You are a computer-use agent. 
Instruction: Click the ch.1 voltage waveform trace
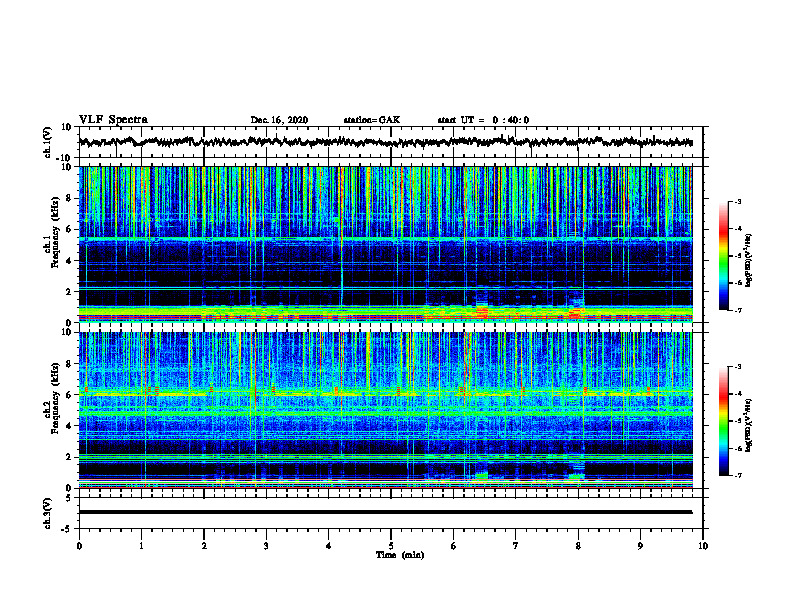click(385, 142)
